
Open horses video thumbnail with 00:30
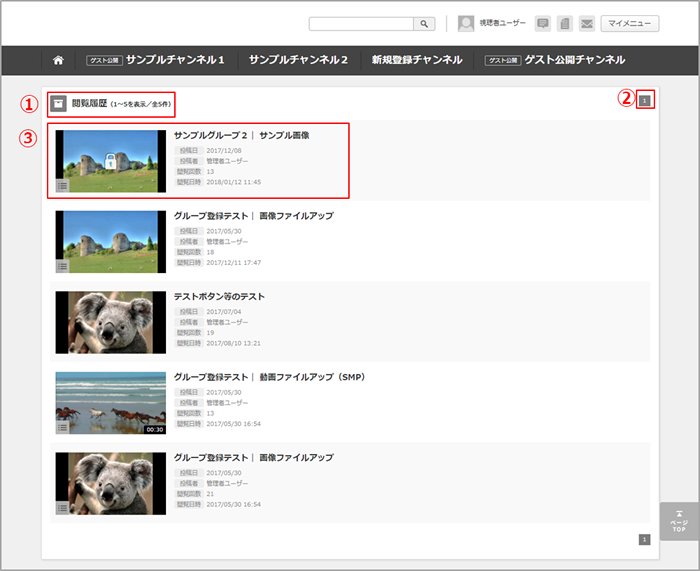click(x=111, y=403)
